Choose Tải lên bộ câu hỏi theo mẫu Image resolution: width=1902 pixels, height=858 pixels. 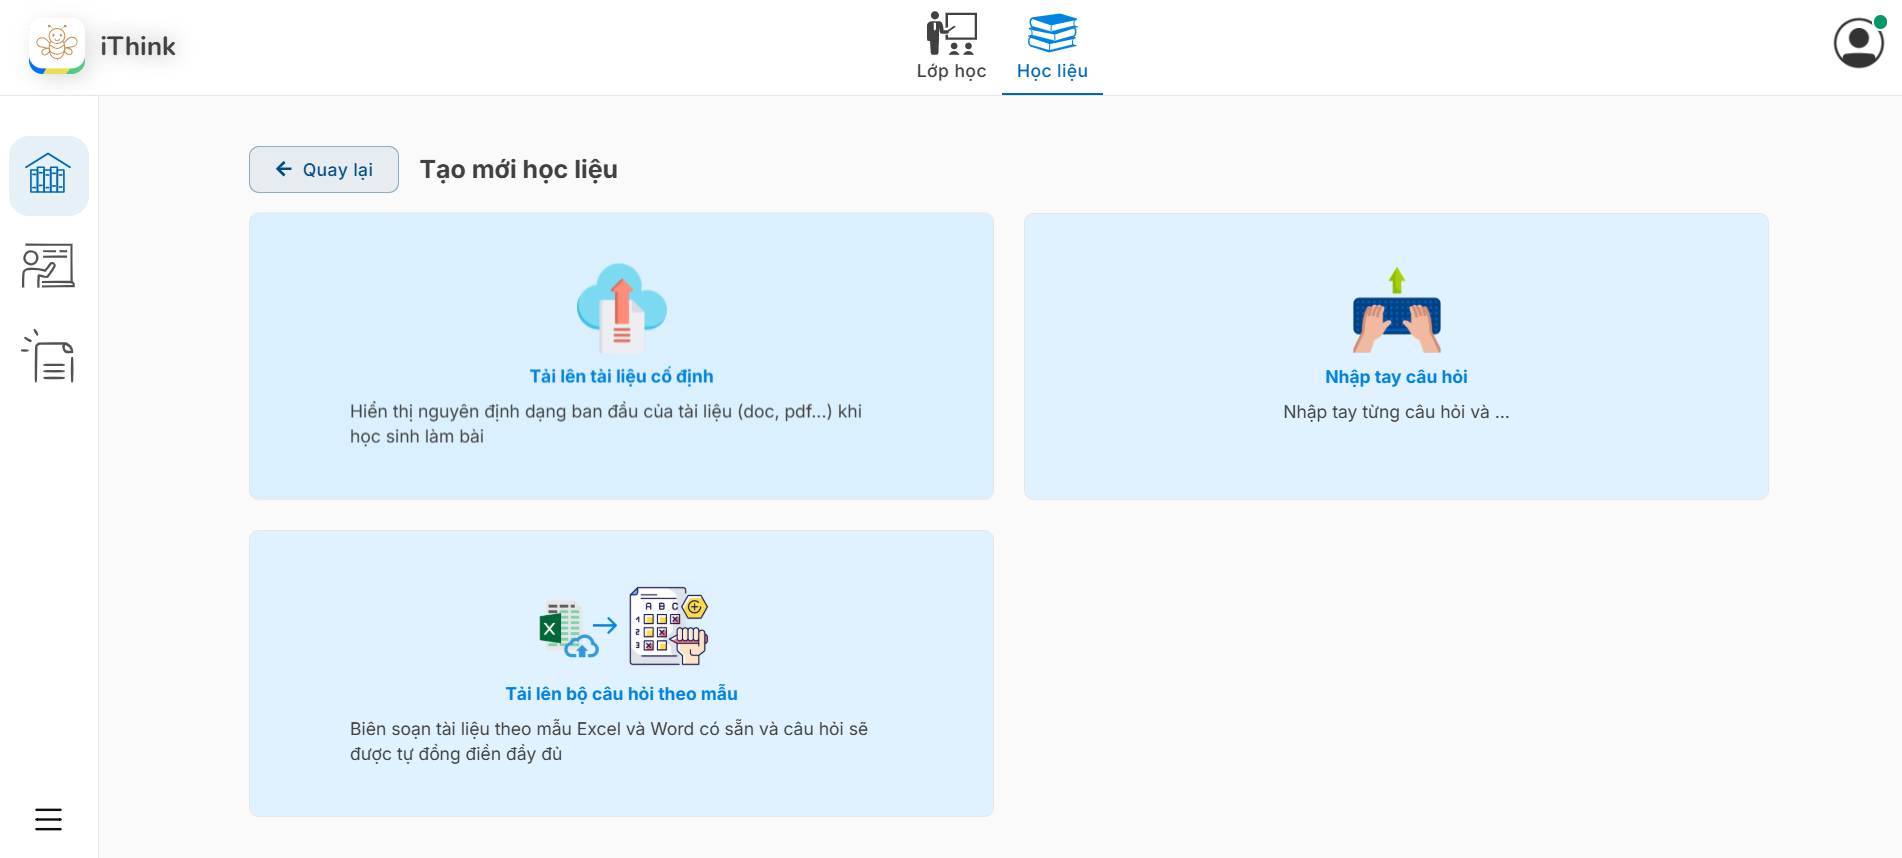click(621, 694)
